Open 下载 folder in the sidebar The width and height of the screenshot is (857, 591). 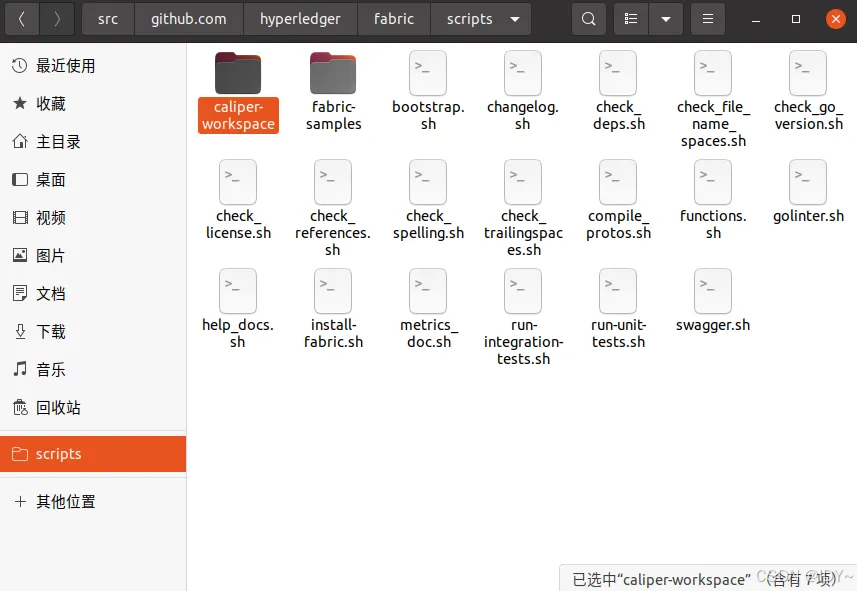pos(51,332)
